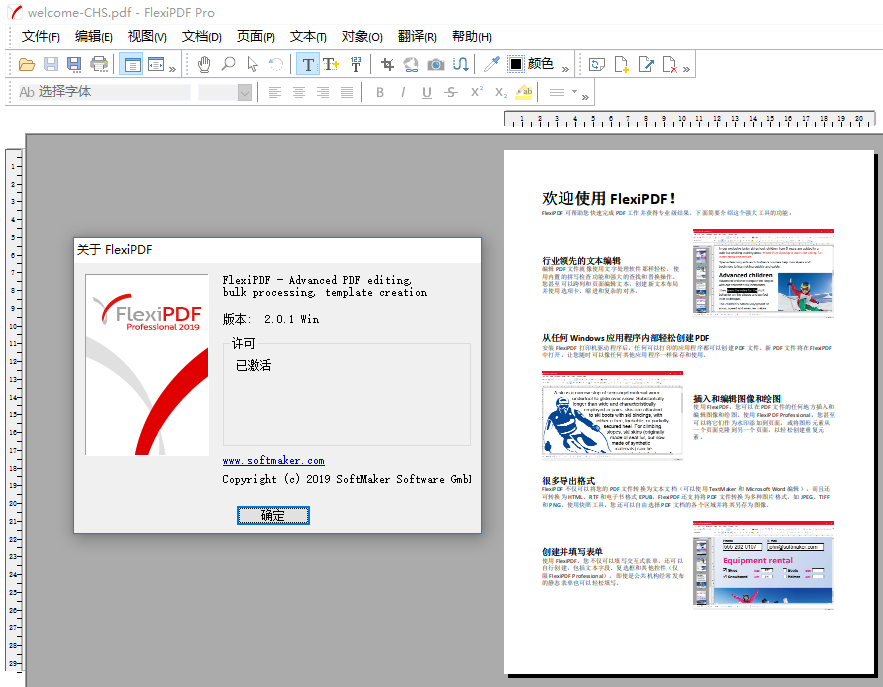Screen dimensions: 883x687
Task: Click the Equipment rental screenshot in page
Action: point(763,565)
